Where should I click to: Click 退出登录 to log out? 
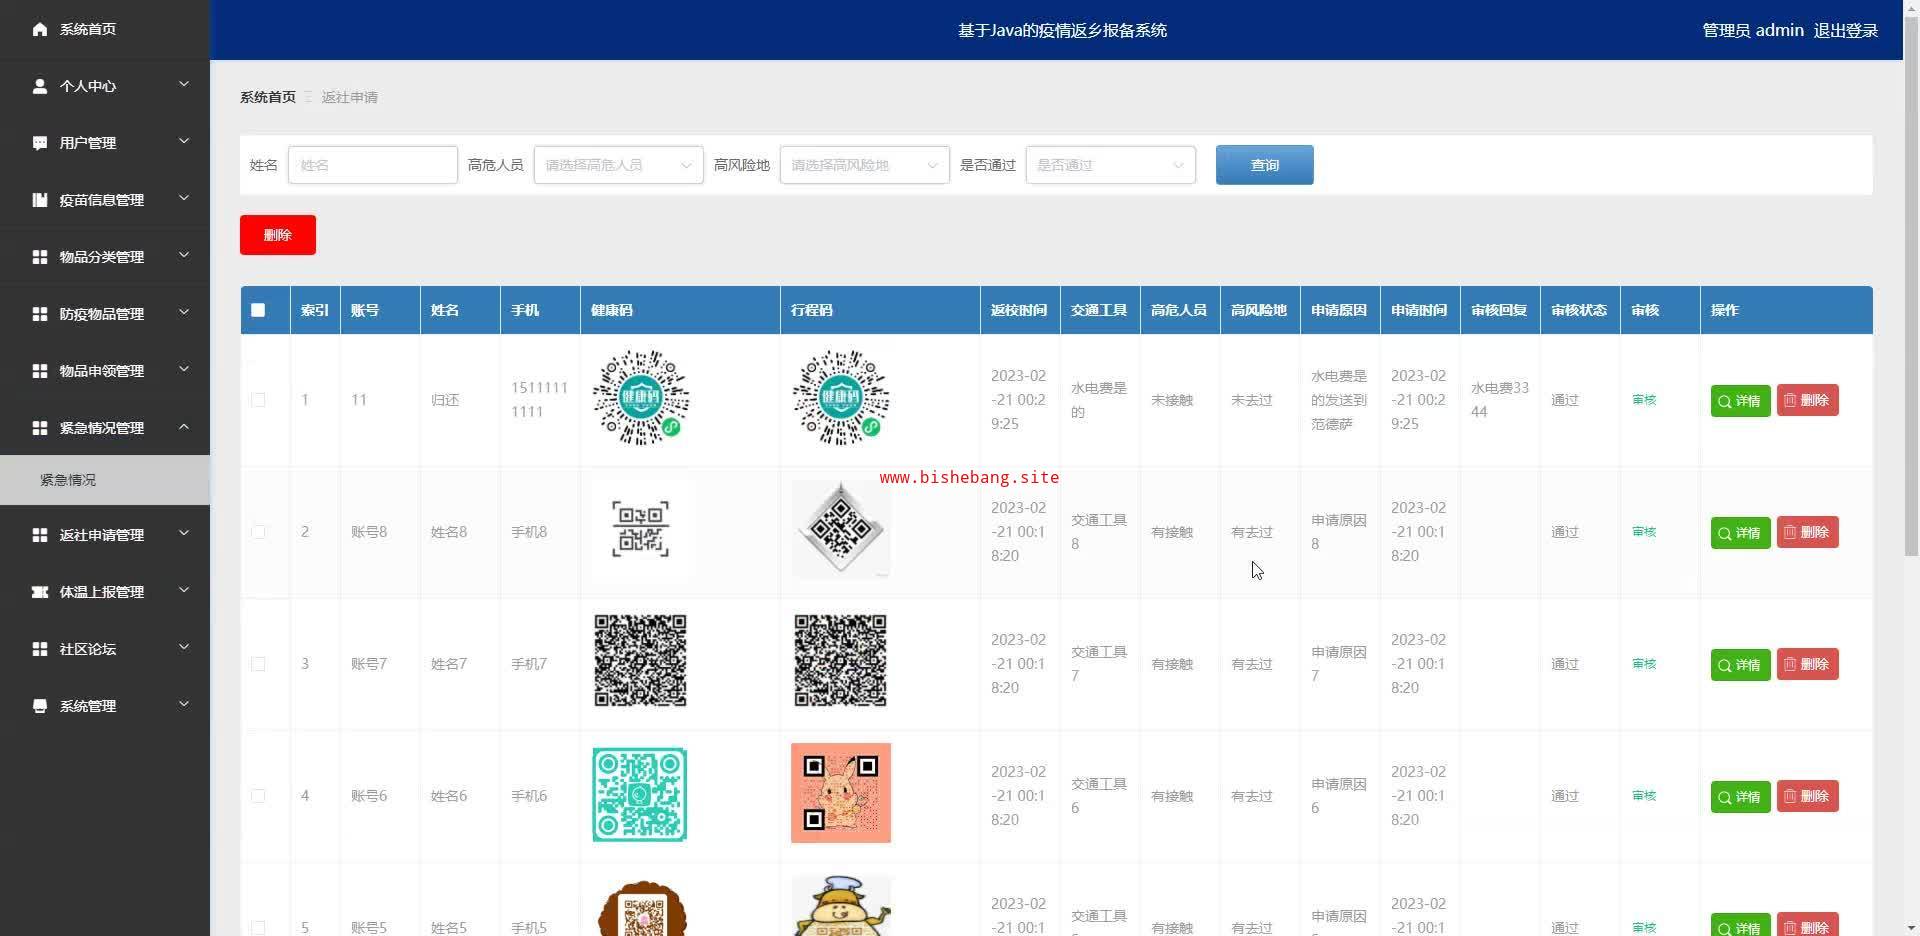tap(1845, 30)
